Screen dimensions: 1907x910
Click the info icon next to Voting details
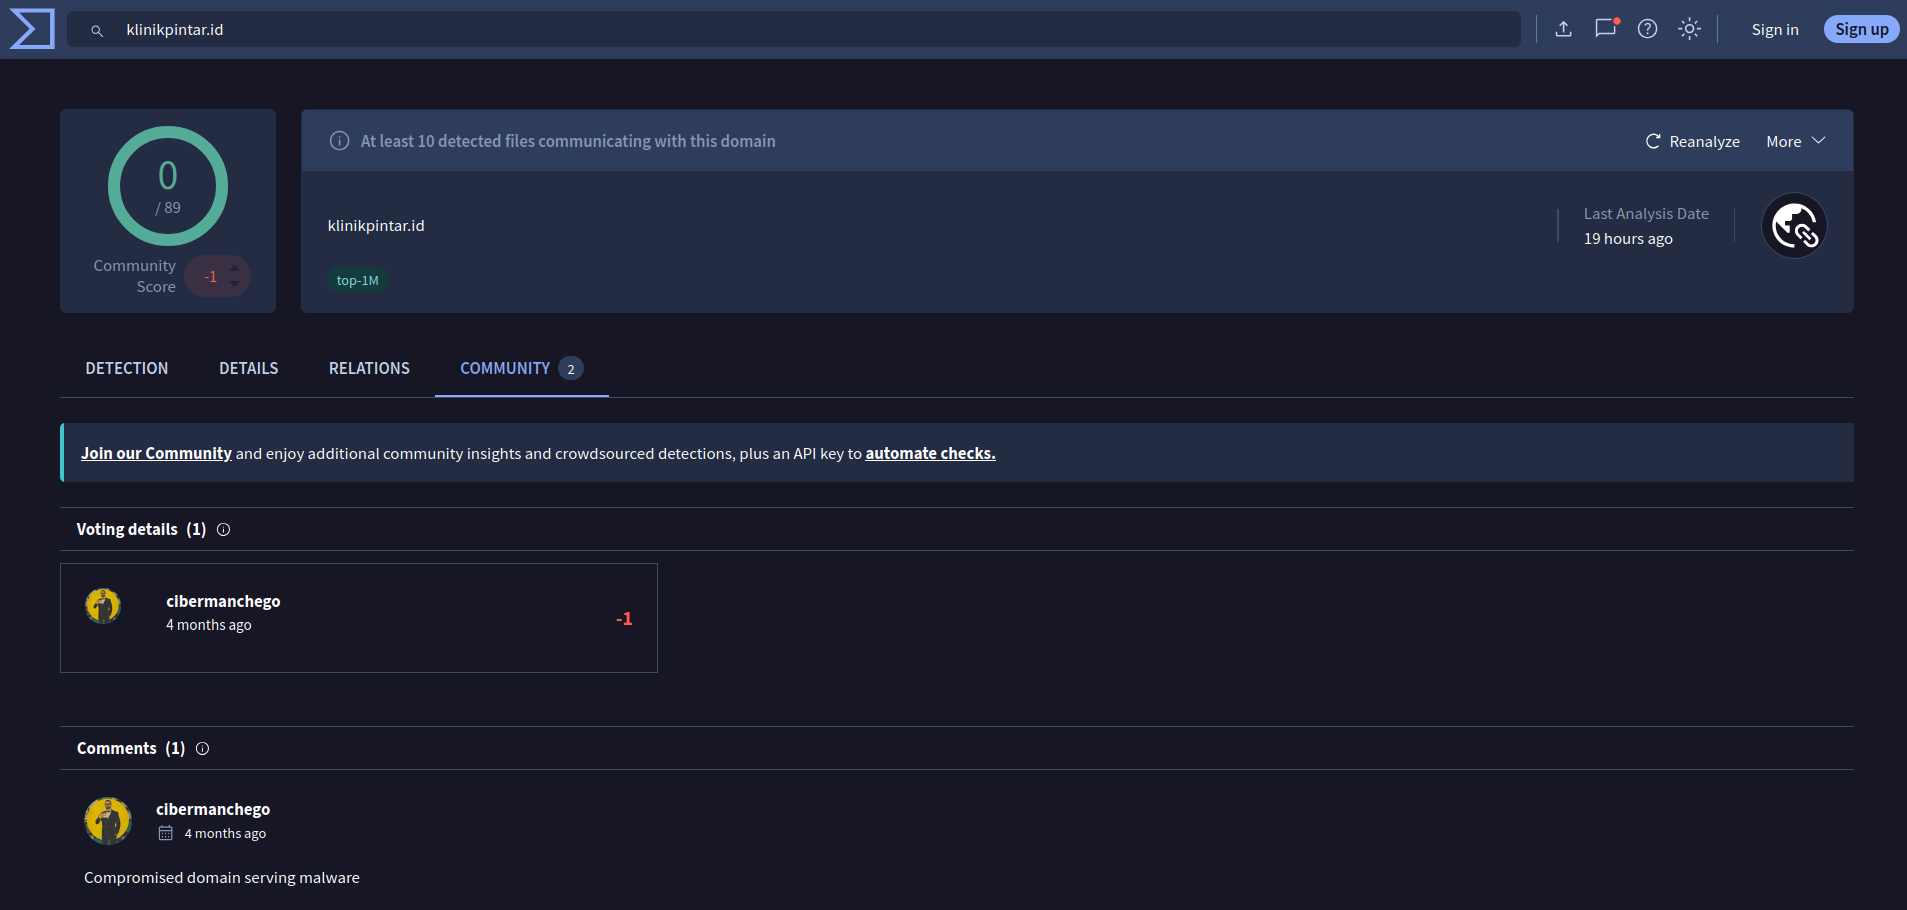(x=224, y=530)
